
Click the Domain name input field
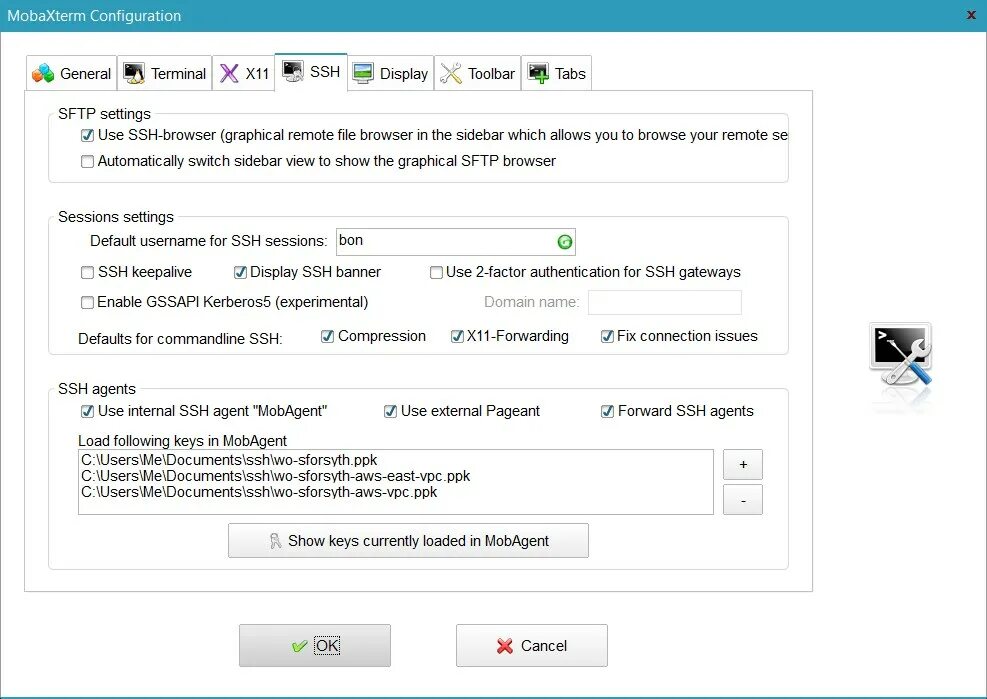pos(665,302)
